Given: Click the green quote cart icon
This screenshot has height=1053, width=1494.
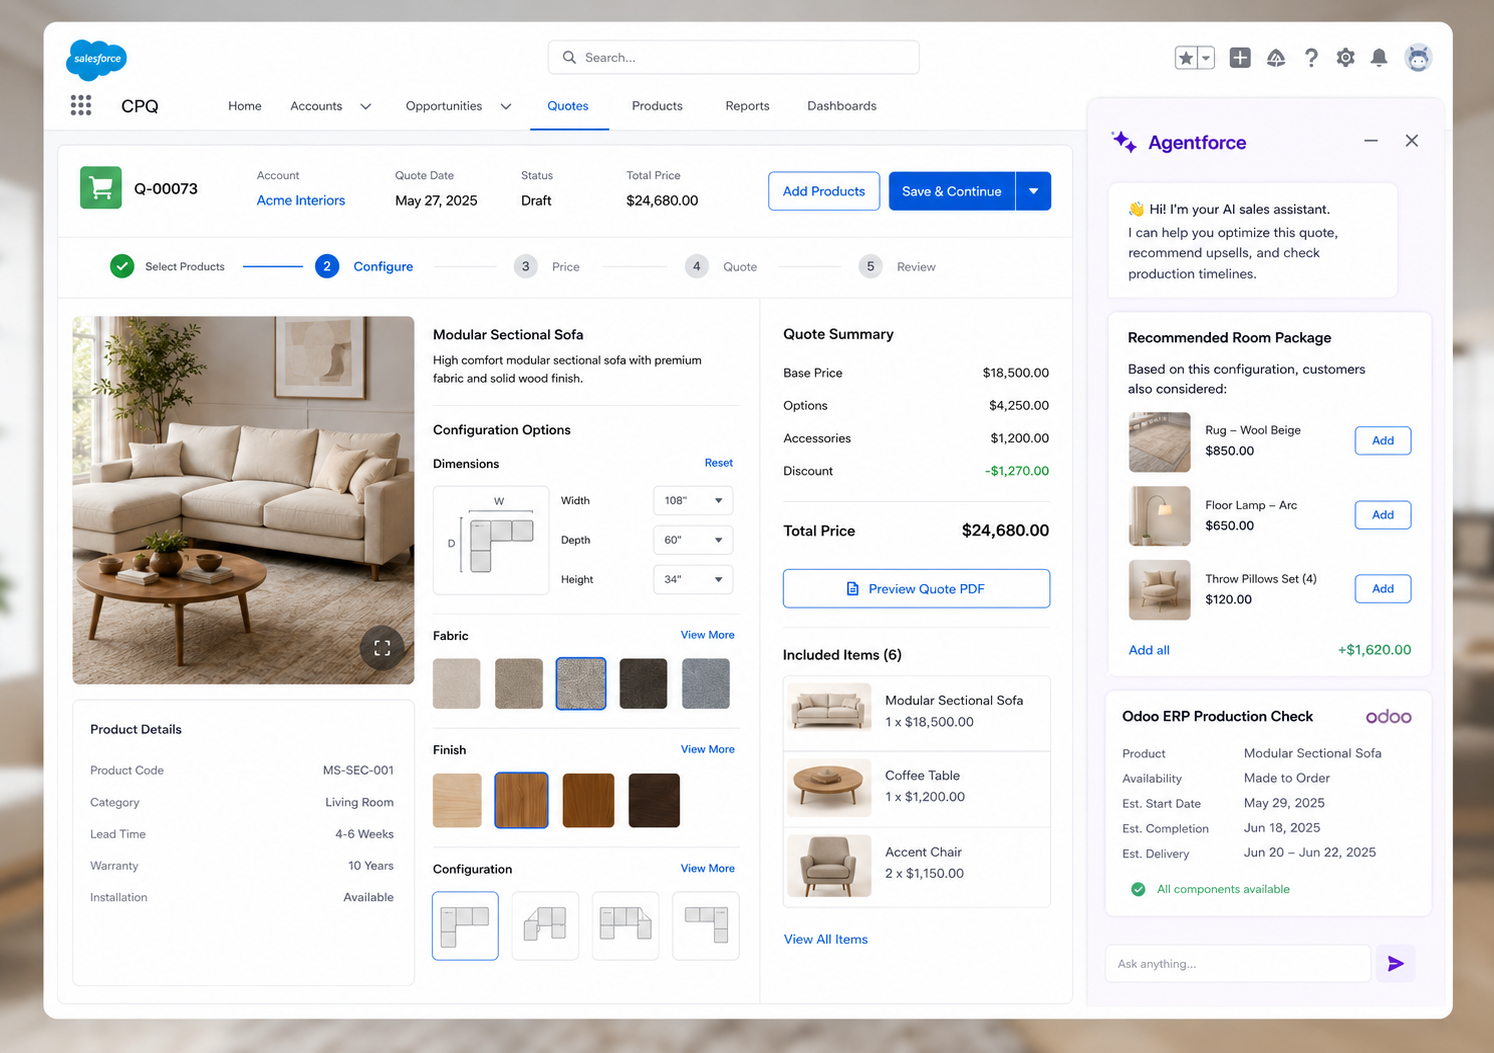Looking at the screenshot, I should [101, 188].
